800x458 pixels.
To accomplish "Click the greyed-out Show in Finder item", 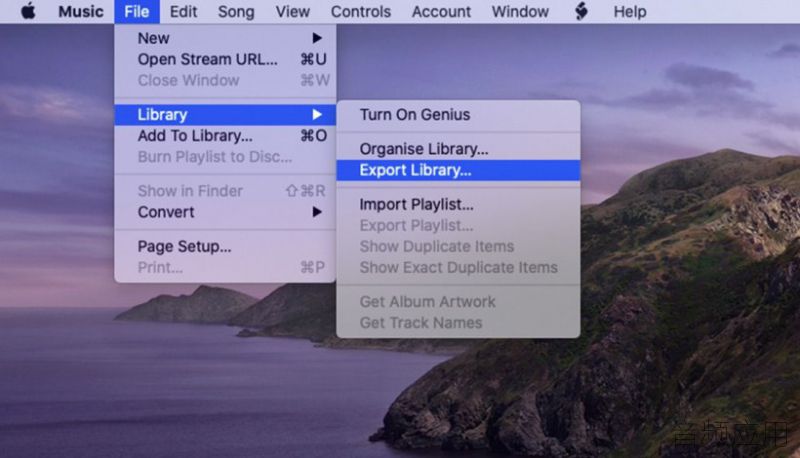I will pos(225,191).
